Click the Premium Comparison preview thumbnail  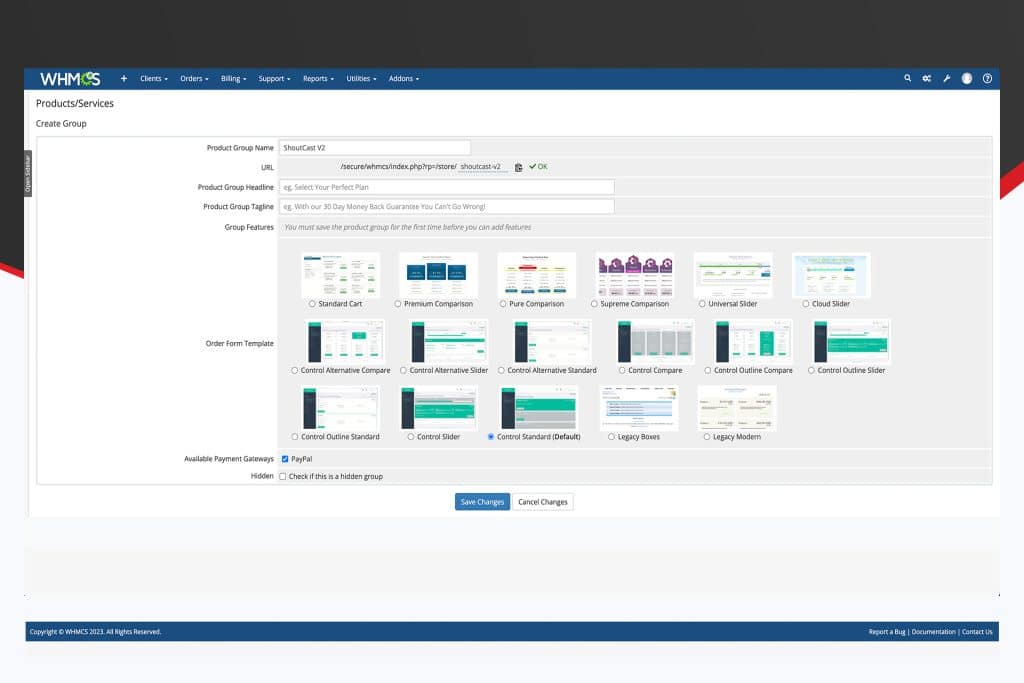tap(438, 275)
